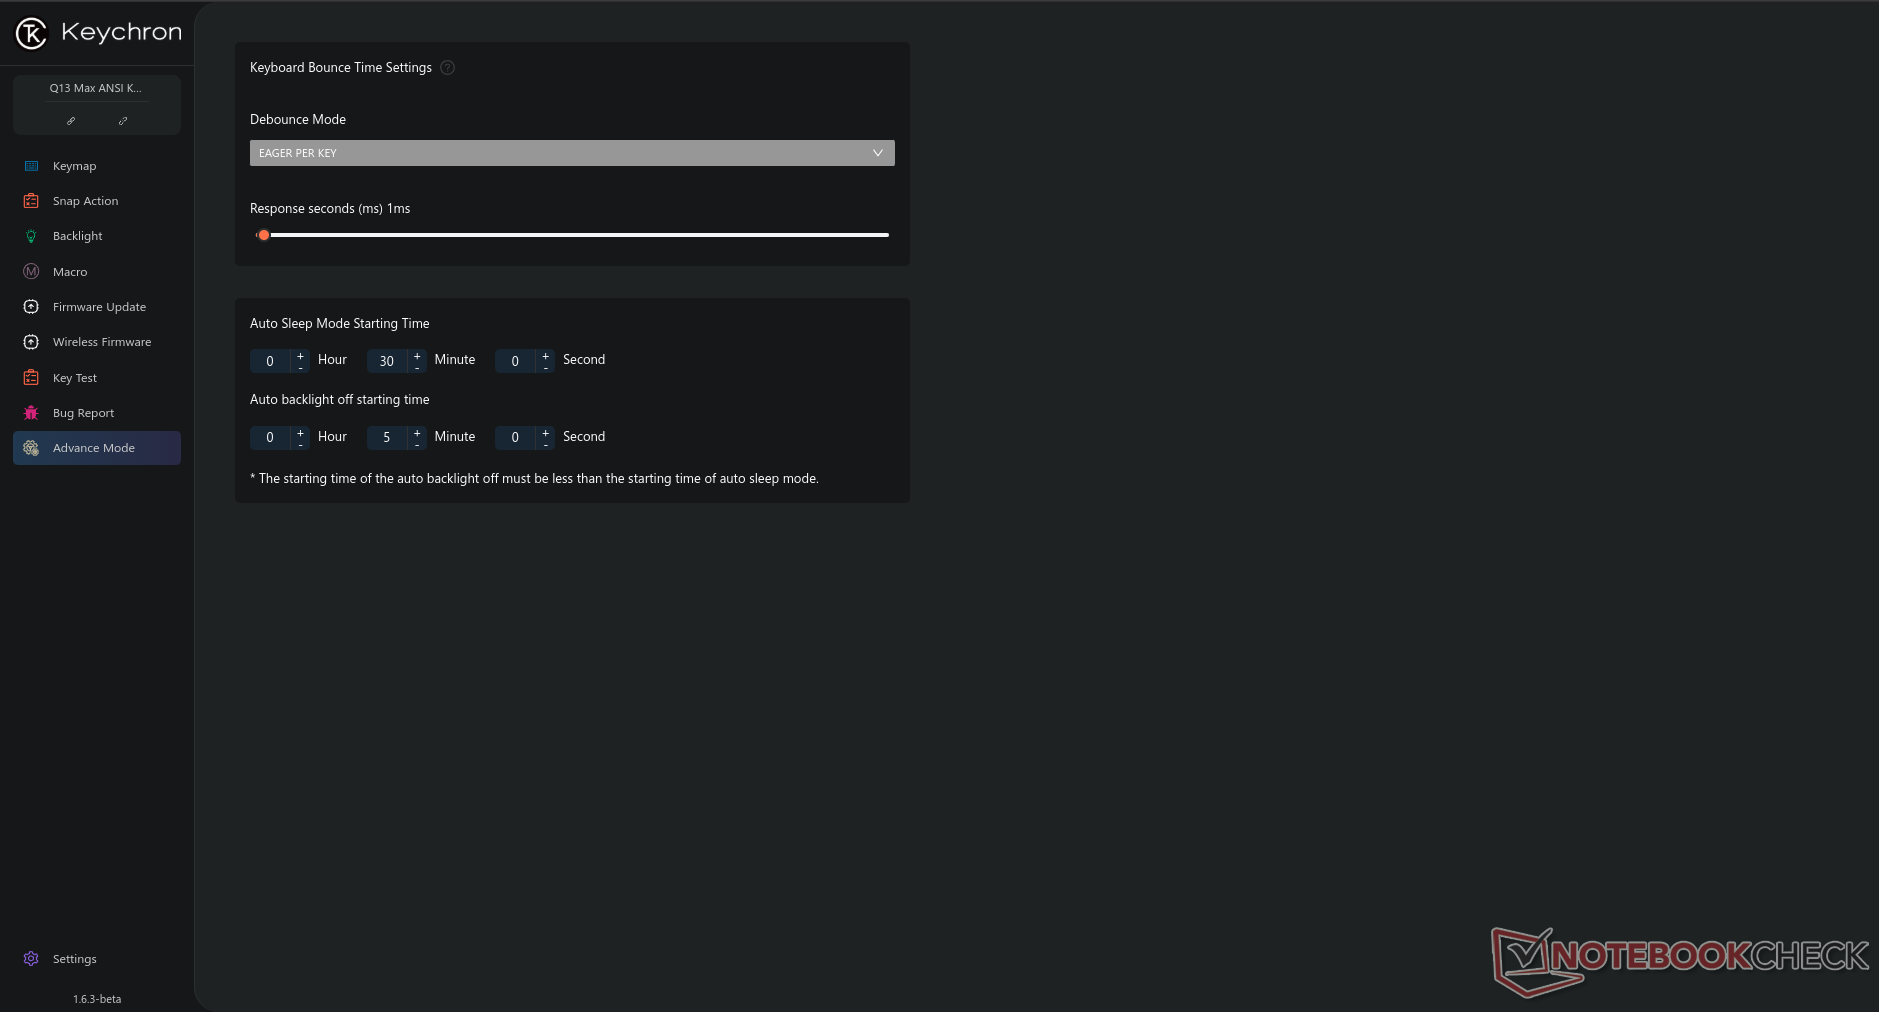Select the Backlight lightbulb icon
The height and width of the screenshot is (1012, 1879).
tap(31, 237)
